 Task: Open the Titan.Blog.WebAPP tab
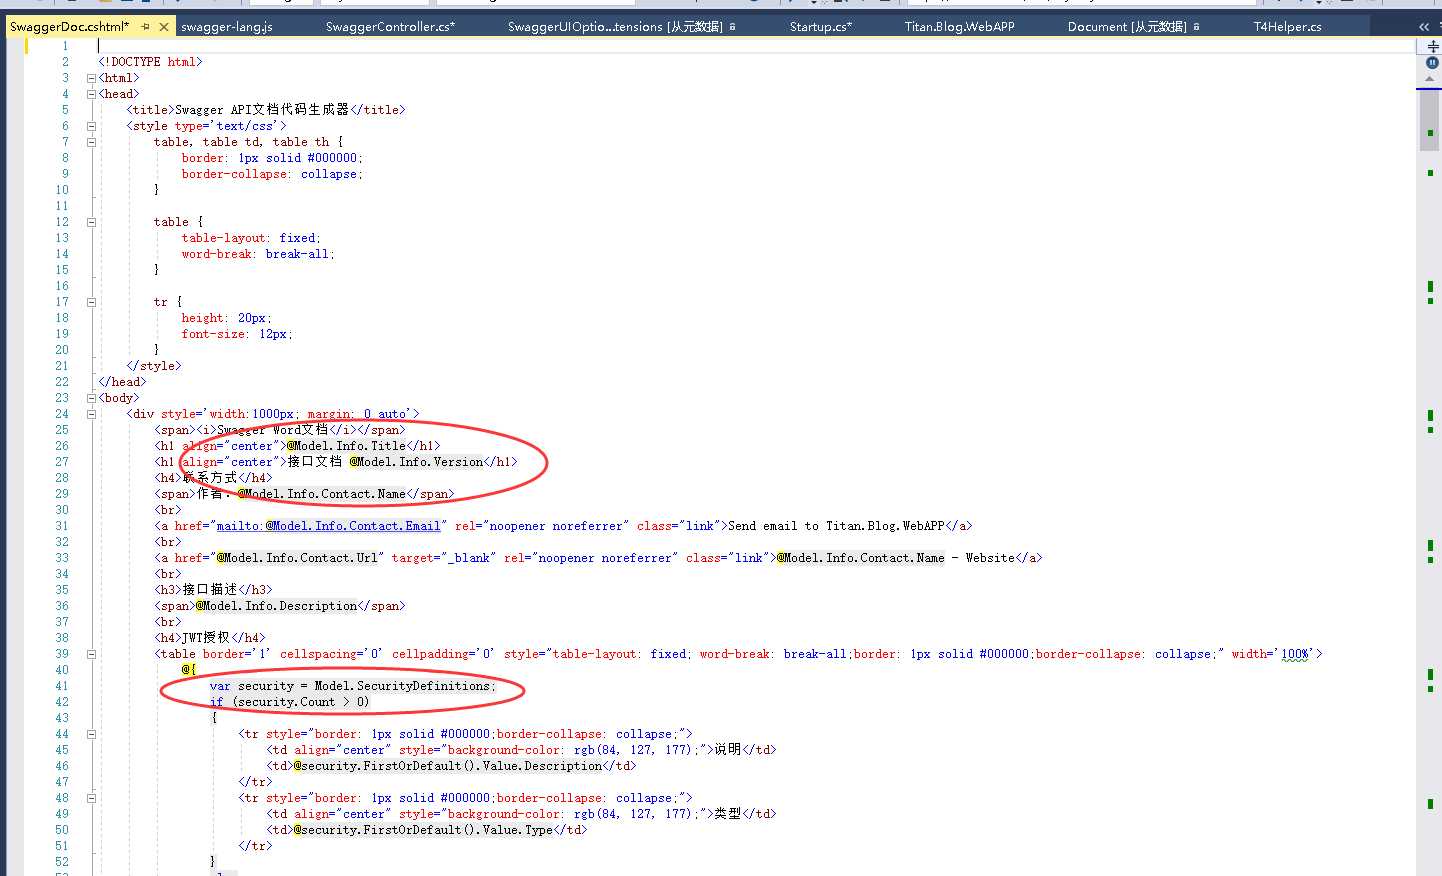pos(960,27)
